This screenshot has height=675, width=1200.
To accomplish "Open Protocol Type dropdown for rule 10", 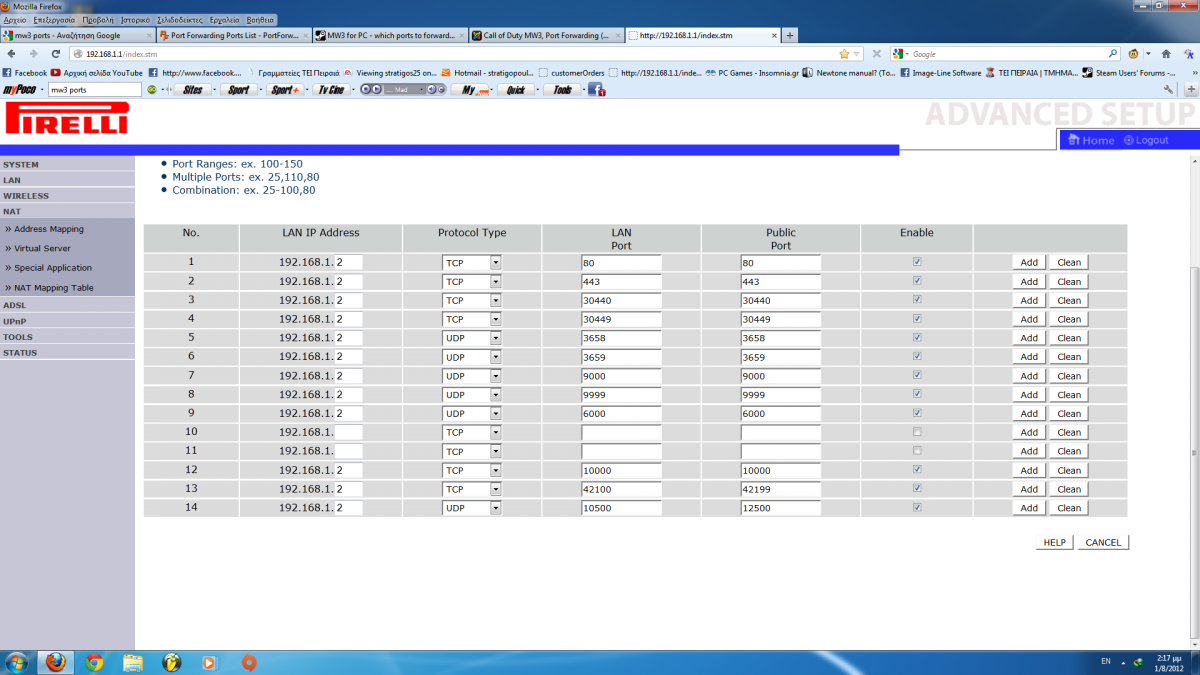I will click(472, 433).
